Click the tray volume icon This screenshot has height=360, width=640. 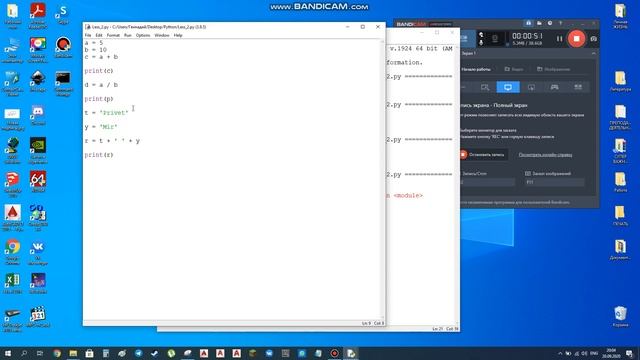(x=584, y=353)
